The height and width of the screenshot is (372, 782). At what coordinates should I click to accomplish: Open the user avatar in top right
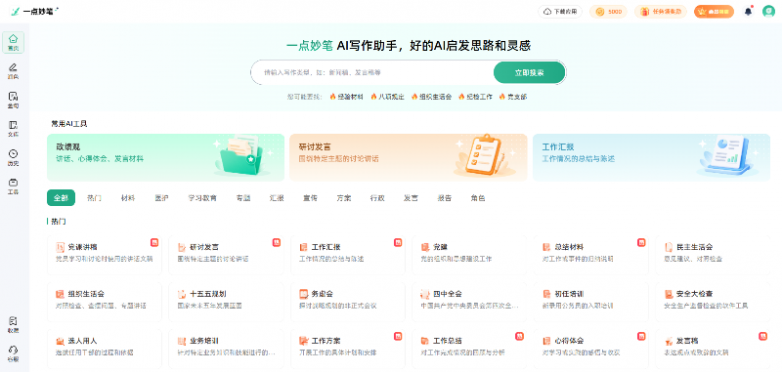tap(768, 11)
